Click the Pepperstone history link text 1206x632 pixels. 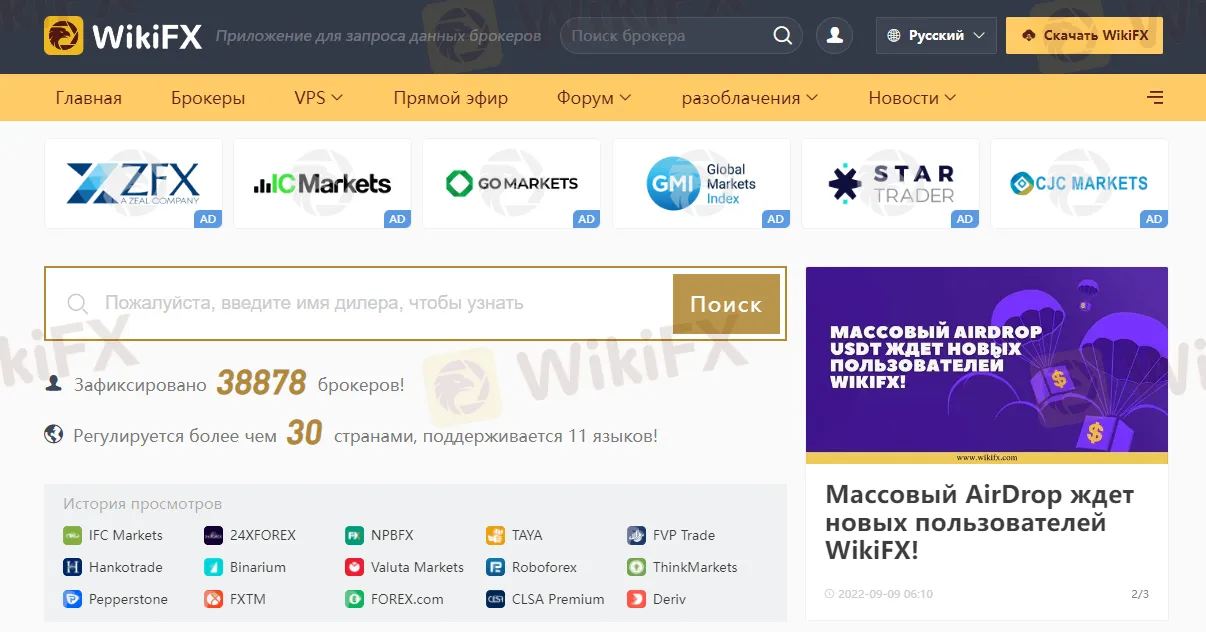(128, 599)
